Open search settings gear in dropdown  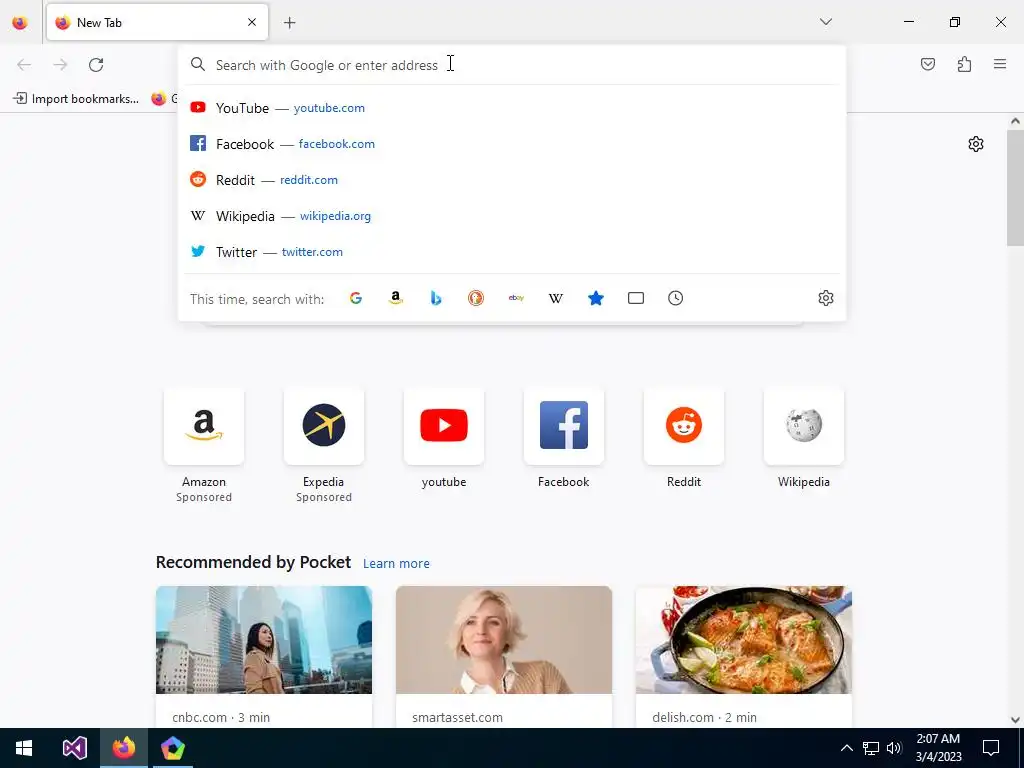click(825, 298)
